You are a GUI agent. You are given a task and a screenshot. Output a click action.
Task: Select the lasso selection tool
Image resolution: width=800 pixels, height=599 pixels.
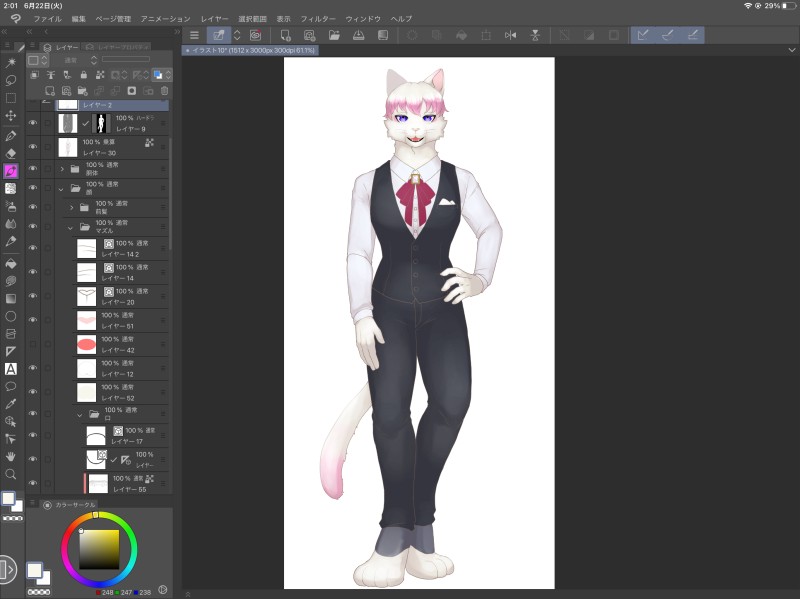11,80
